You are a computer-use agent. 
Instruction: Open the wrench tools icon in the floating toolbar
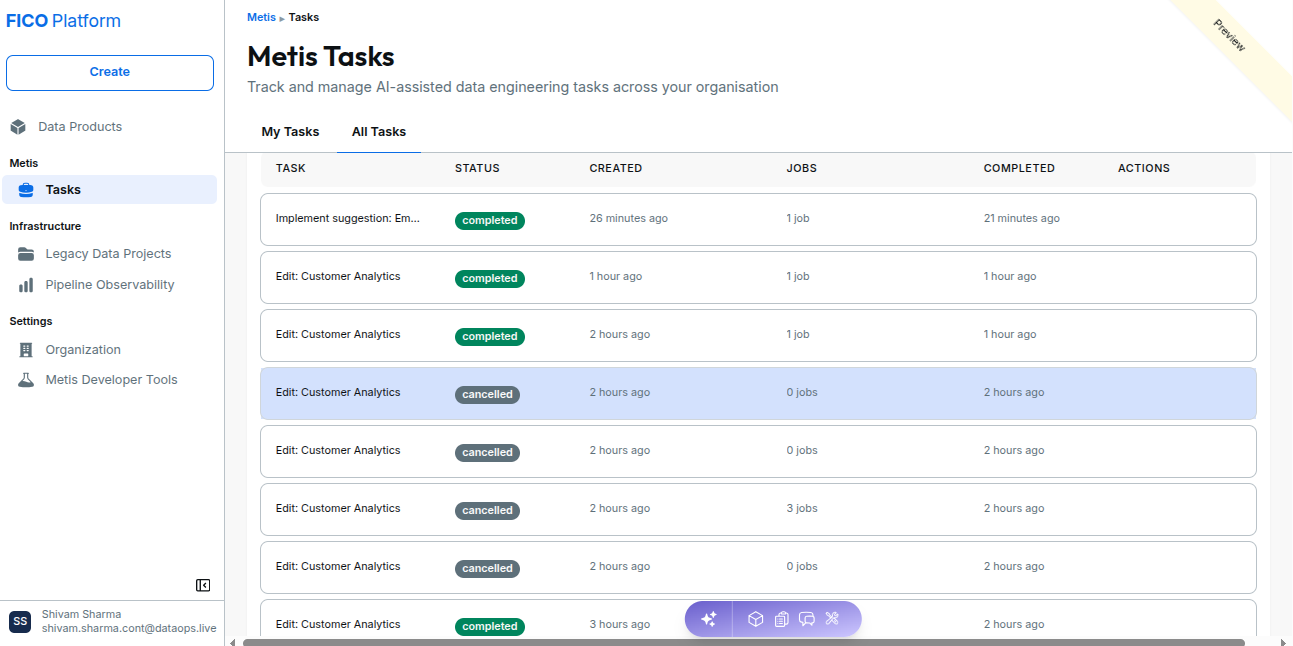pyautogui.click(x=832, y=619)
